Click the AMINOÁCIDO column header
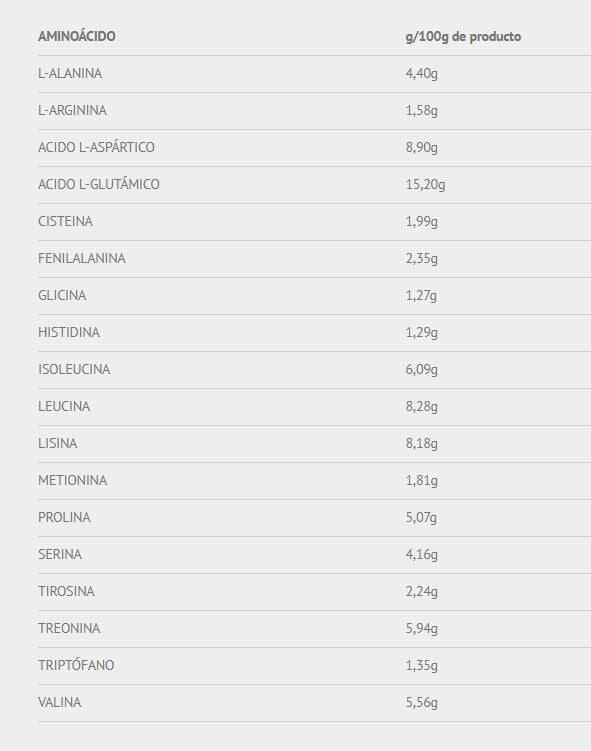Screen dimensions: 591x751 [77, 36]
